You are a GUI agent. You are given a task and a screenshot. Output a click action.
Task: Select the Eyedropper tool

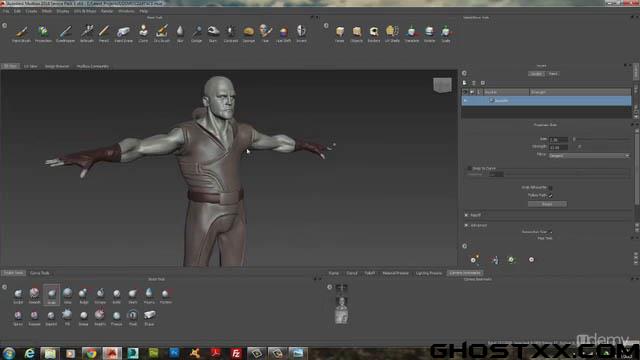65,33
